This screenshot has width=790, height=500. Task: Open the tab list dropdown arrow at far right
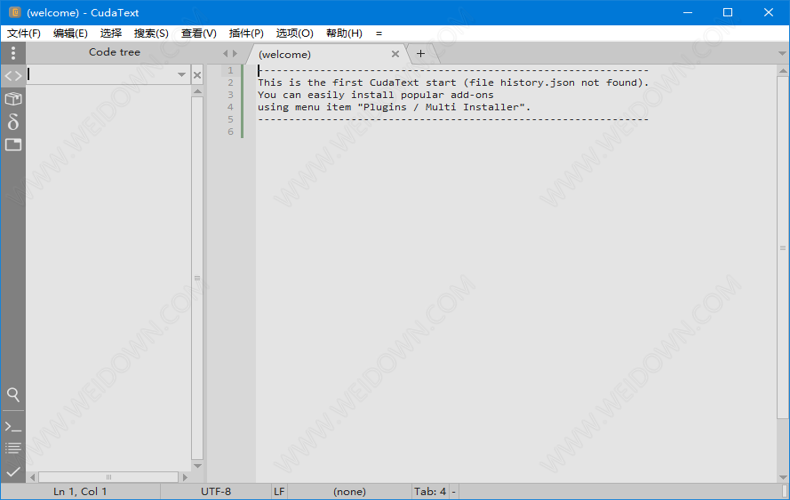tap(782, 53)
